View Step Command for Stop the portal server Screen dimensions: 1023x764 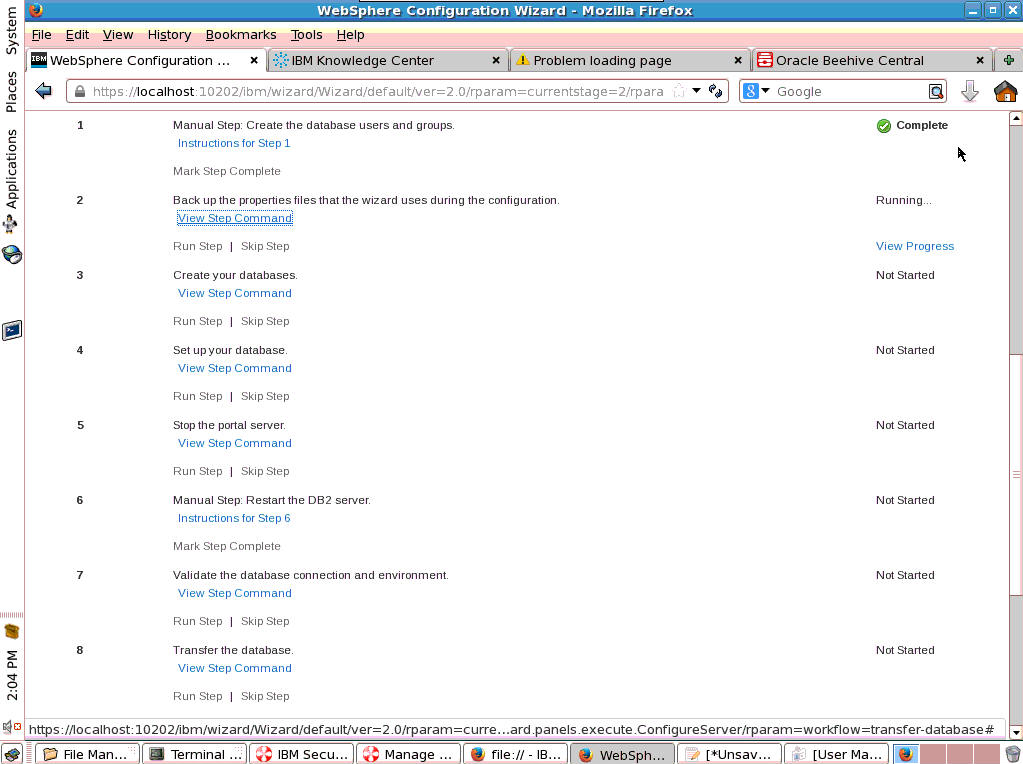pos(234,443)
